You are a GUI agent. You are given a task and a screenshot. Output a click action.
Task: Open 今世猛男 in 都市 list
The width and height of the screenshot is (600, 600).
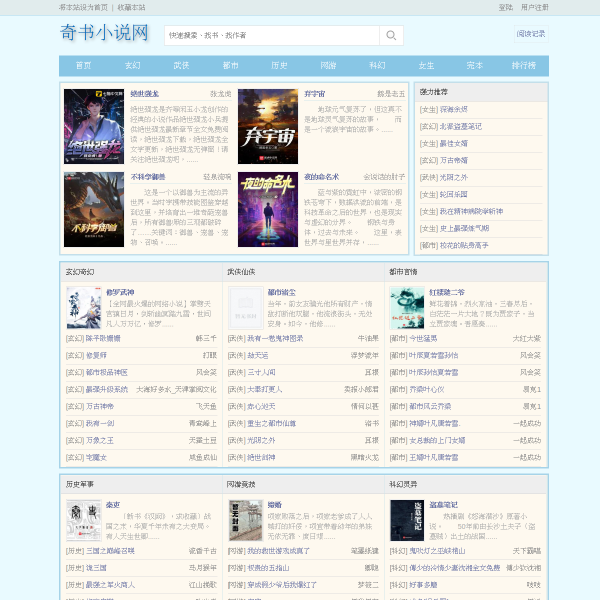coord(423,339)
